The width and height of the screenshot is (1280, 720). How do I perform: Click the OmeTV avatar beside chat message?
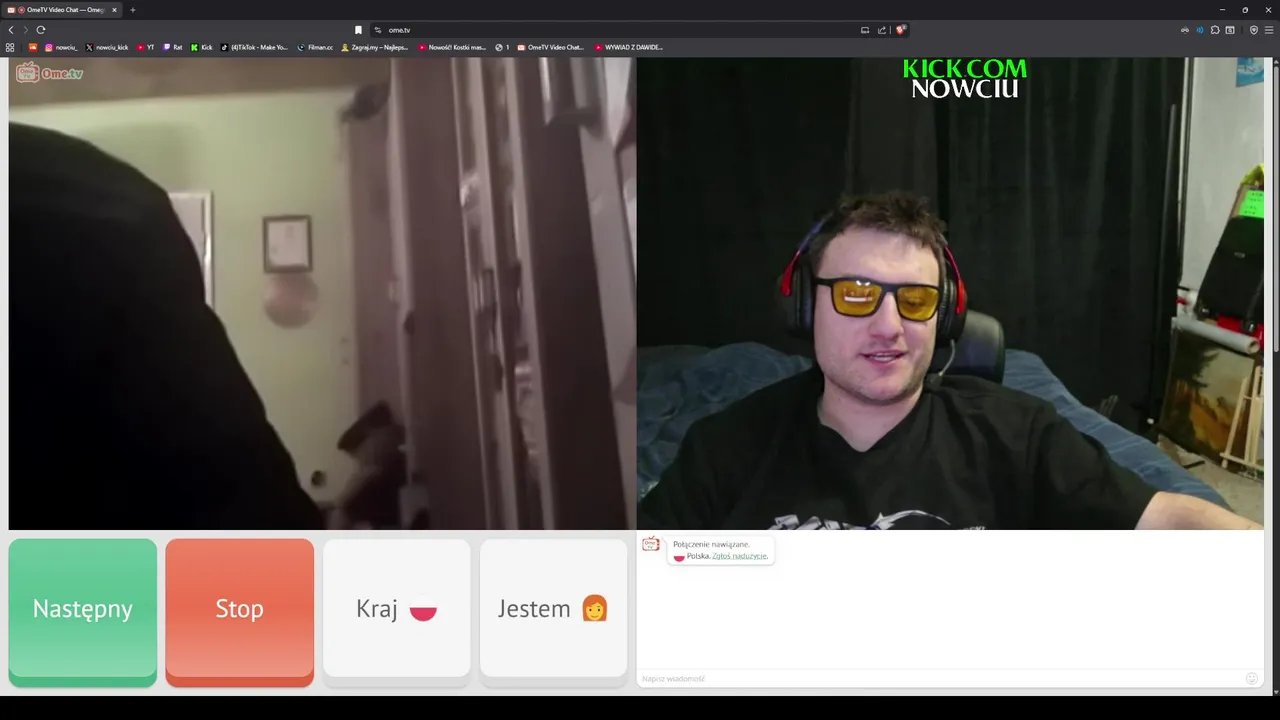pos(651,544)
